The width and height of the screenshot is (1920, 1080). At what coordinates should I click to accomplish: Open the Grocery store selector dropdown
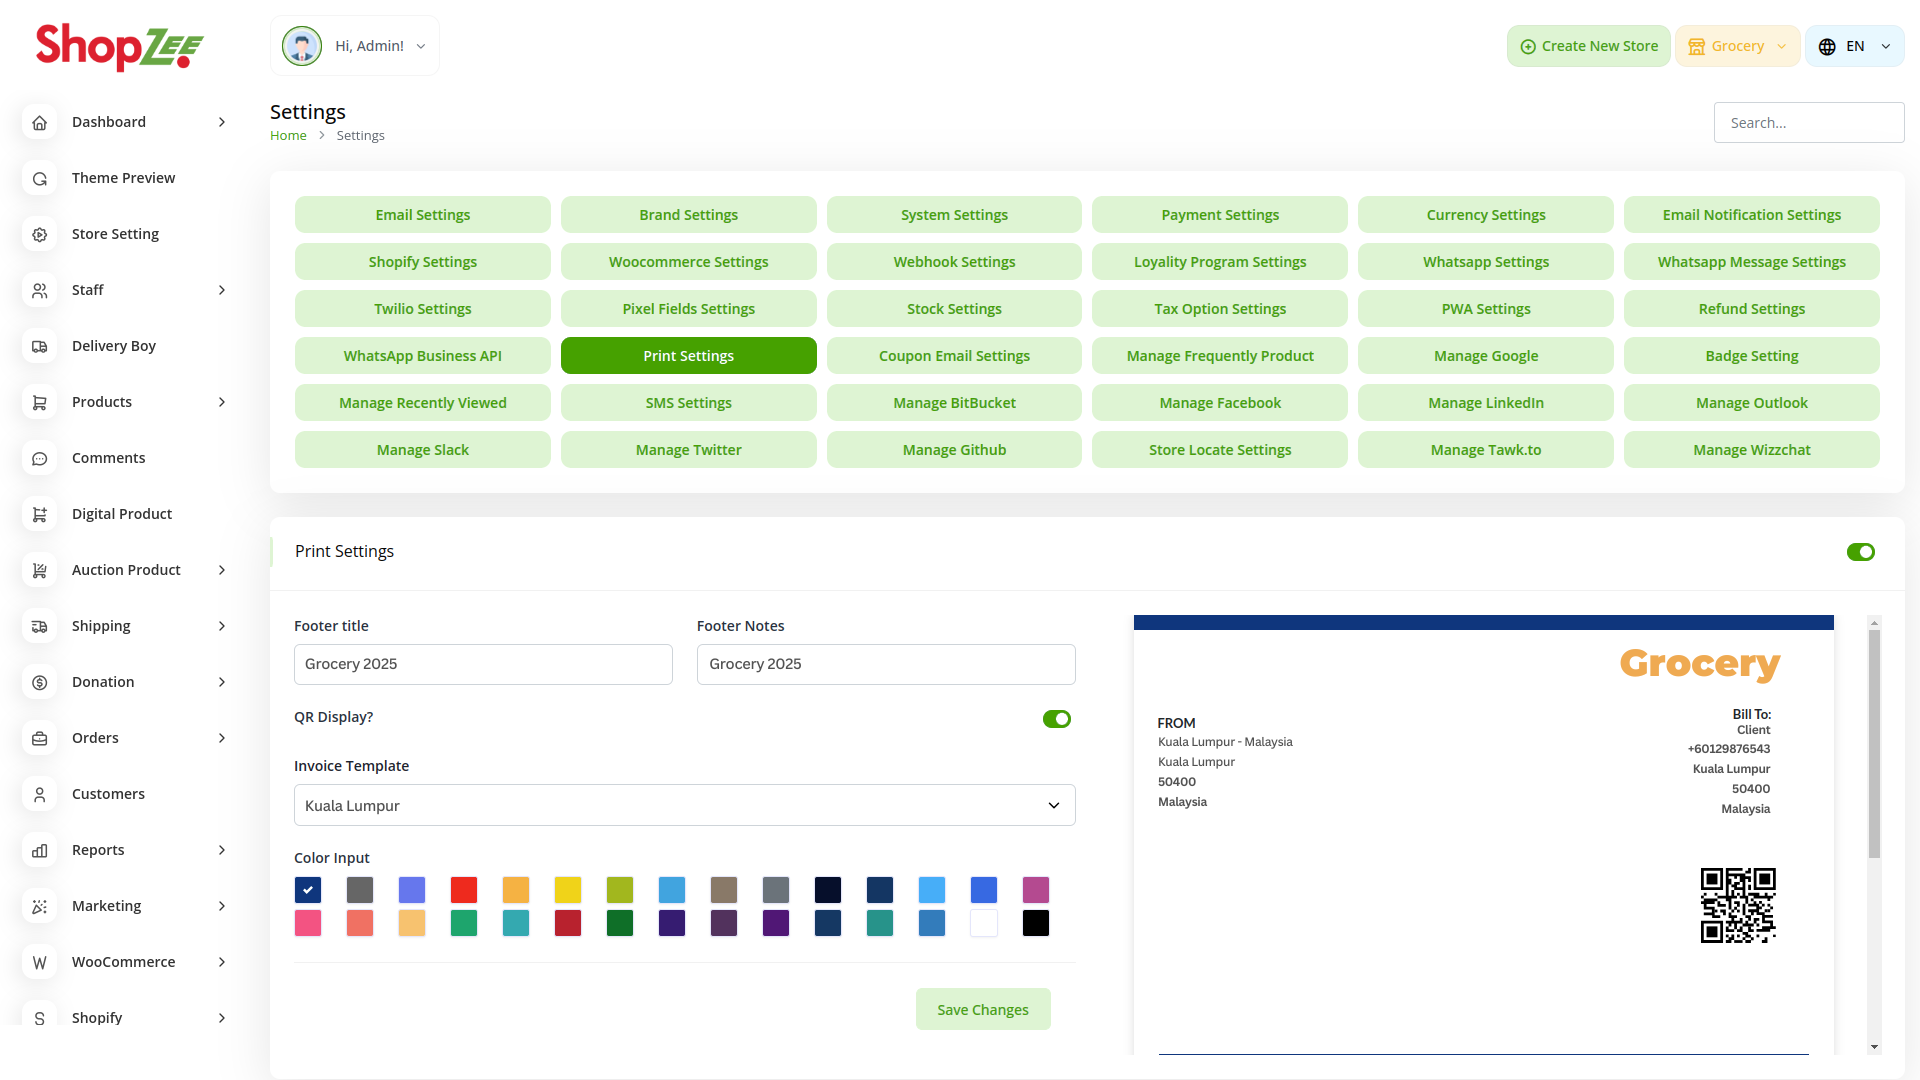[x=1737, y=46]
